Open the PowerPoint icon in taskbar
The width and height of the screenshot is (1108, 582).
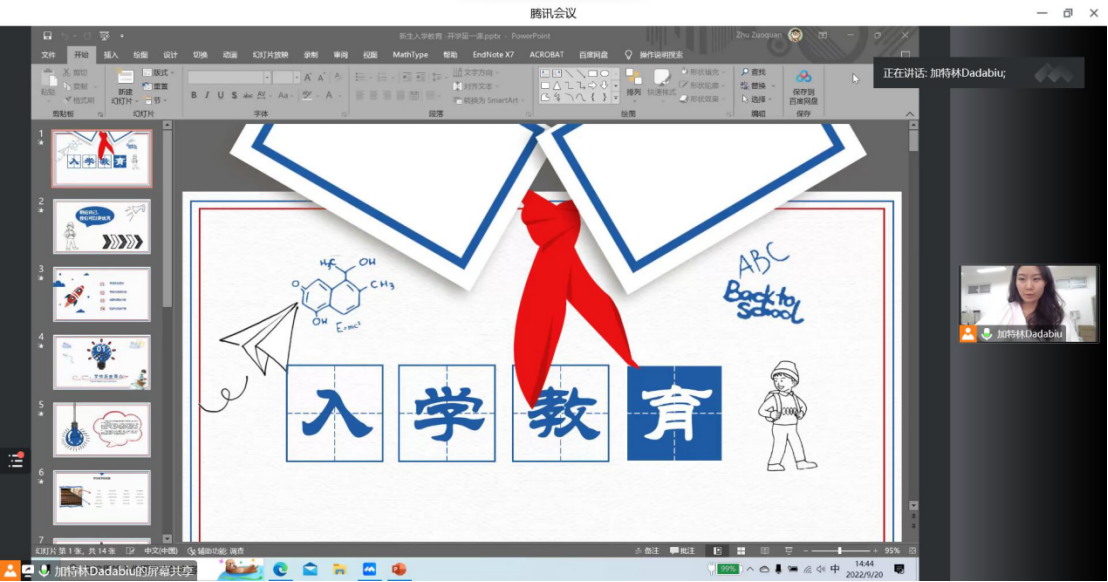[x=398, y=569]
